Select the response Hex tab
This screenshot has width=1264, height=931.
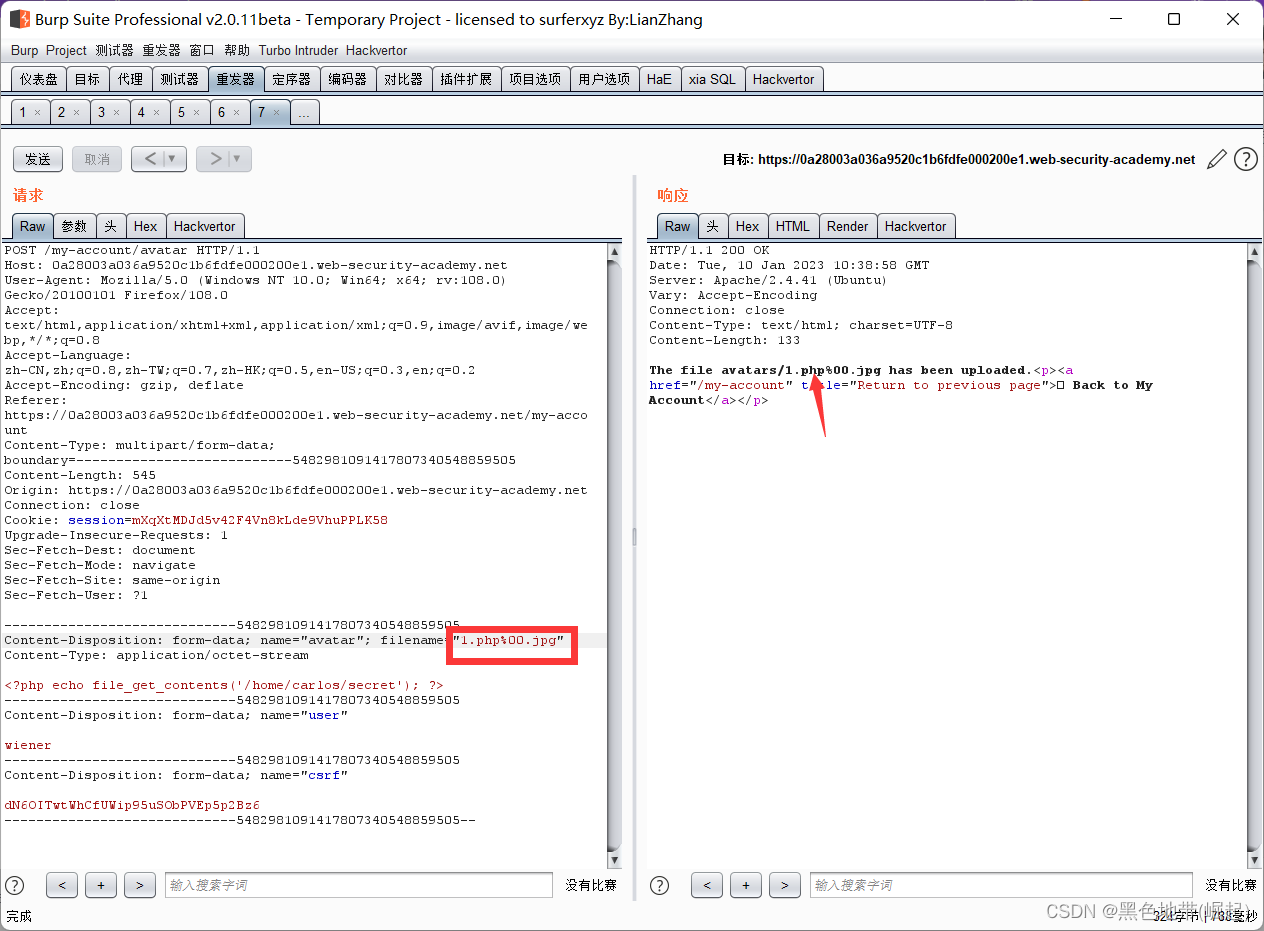pyautogui.click(x=748, y=226)
